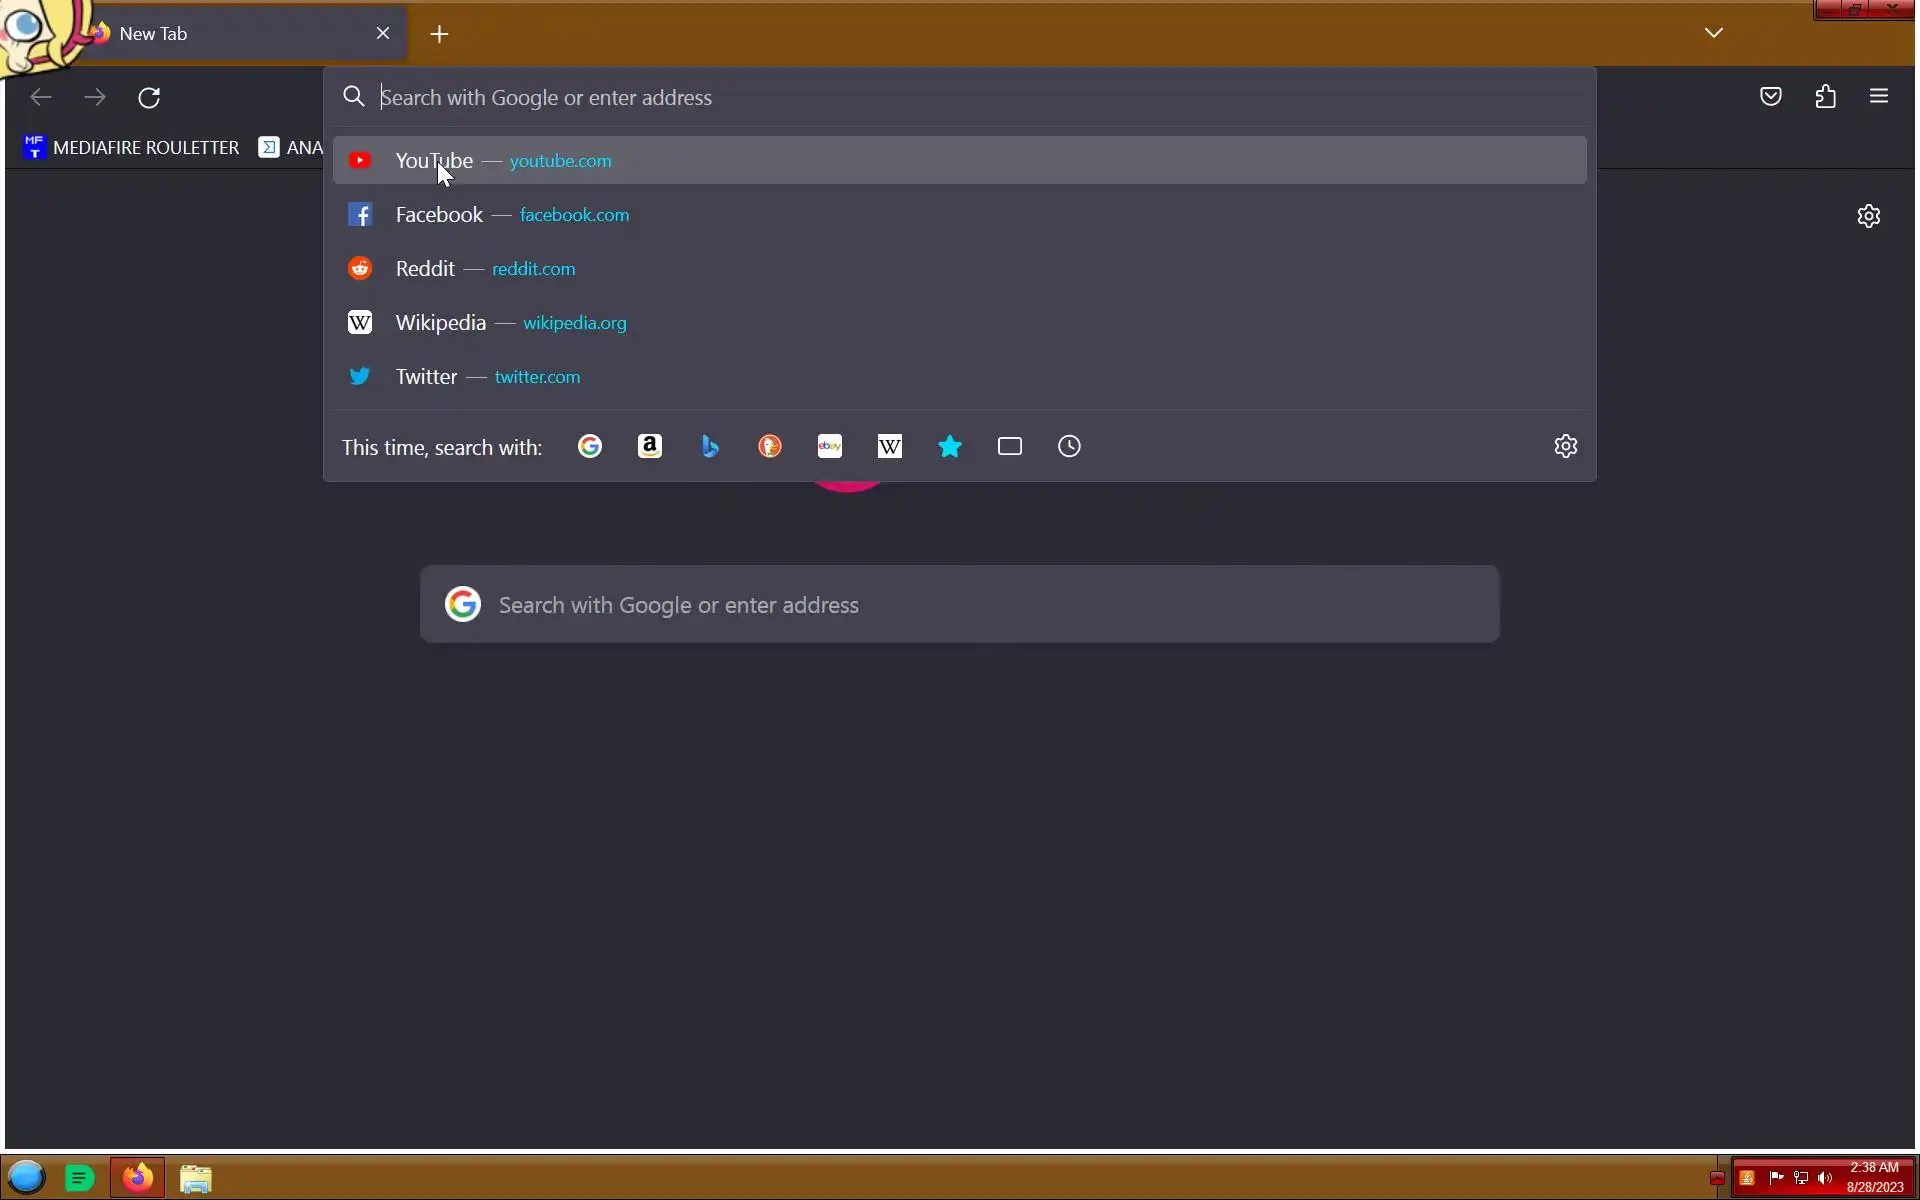Search this time with Amazon icon

pos(650,446)
